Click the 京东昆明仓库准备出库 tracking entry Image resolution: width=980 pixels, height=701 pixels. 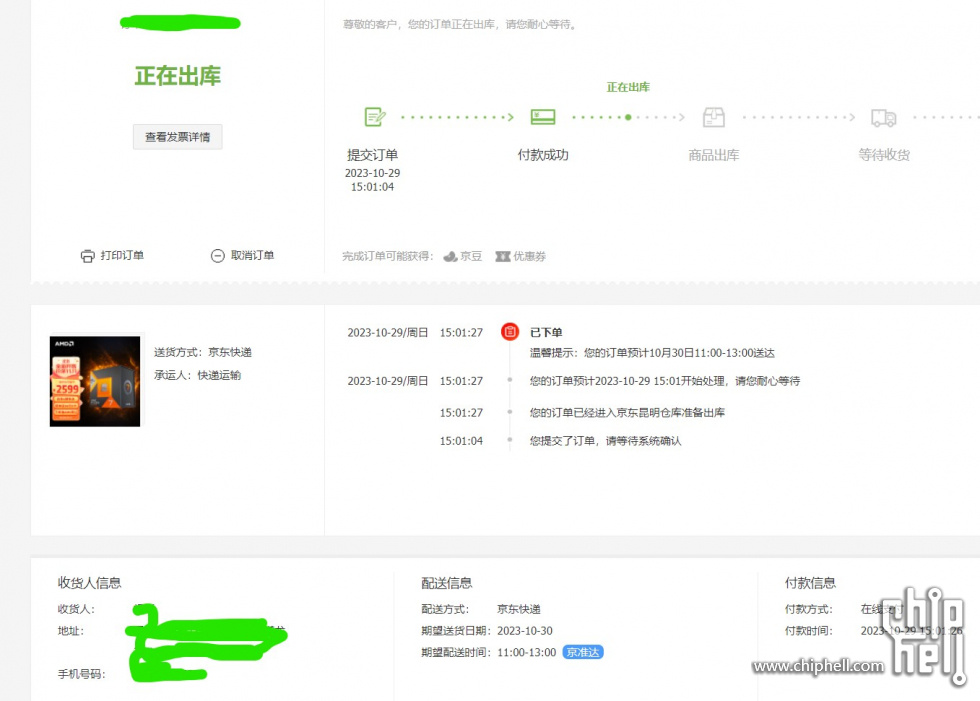coord(627,412)
